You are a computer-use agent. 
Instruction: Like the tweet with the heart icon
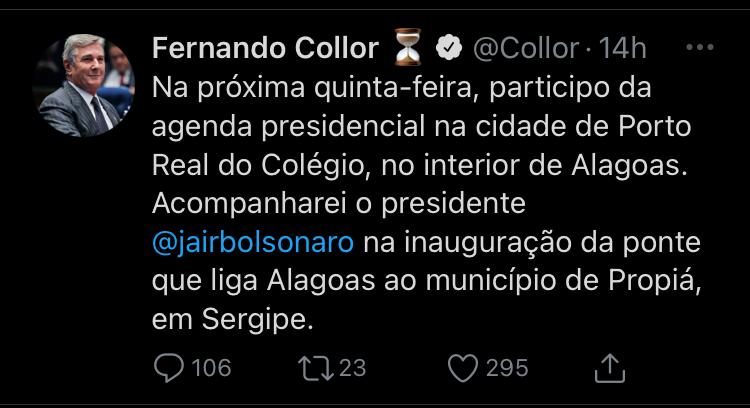point(462,368)
